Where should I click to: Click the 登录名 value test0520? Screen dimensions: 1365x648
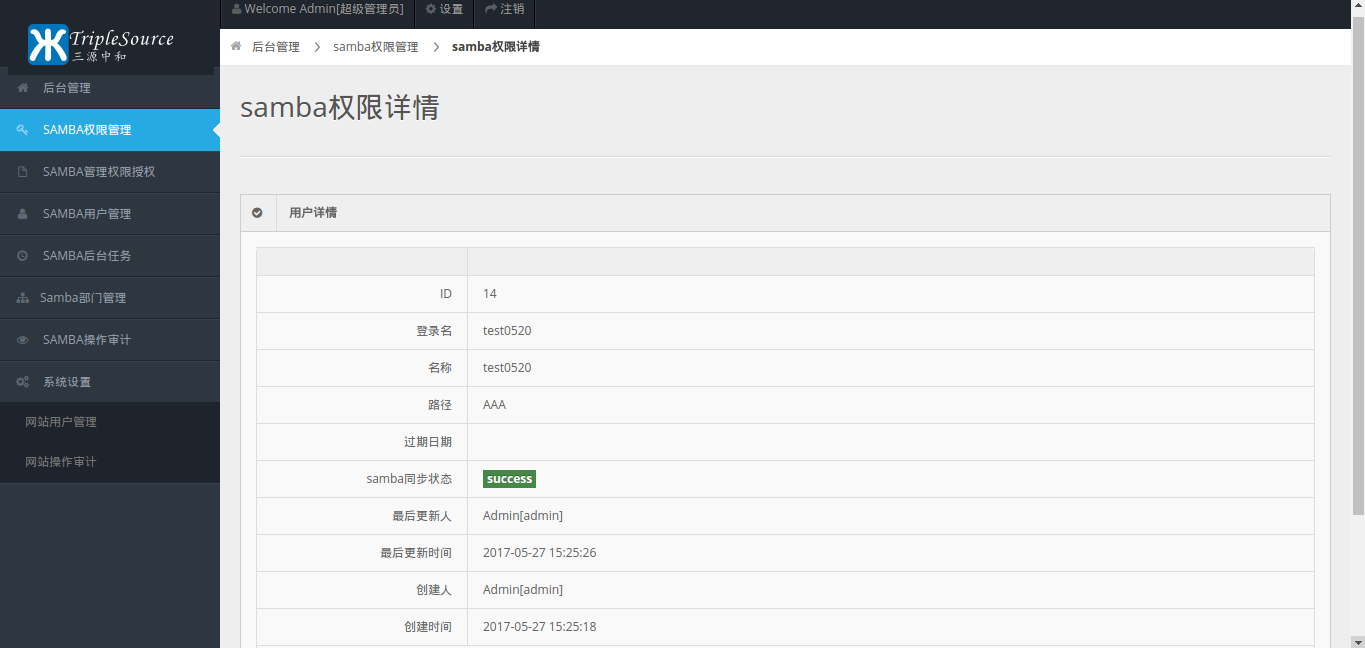(507, 331)
